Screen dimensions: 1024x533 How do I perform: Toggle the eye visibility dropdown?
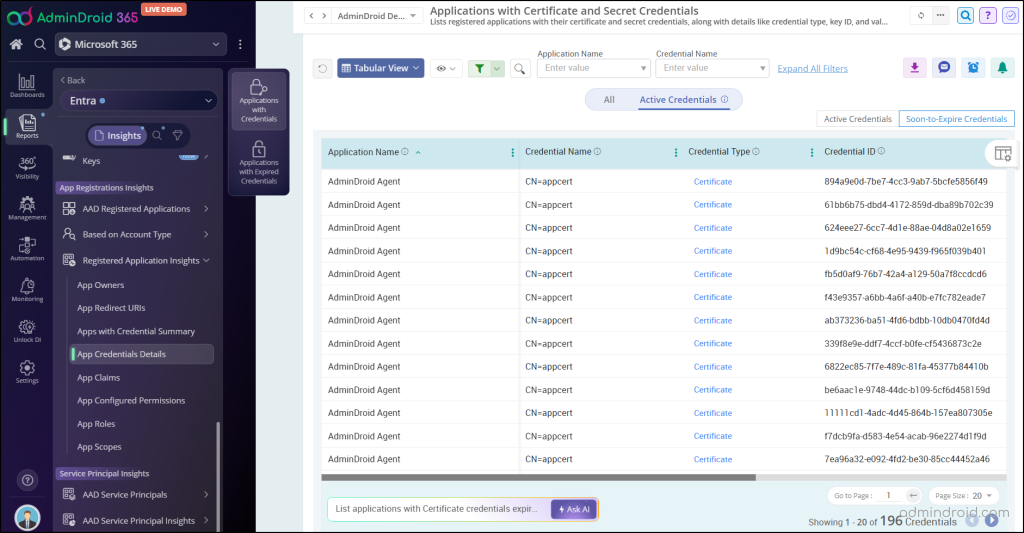point(446,68)
